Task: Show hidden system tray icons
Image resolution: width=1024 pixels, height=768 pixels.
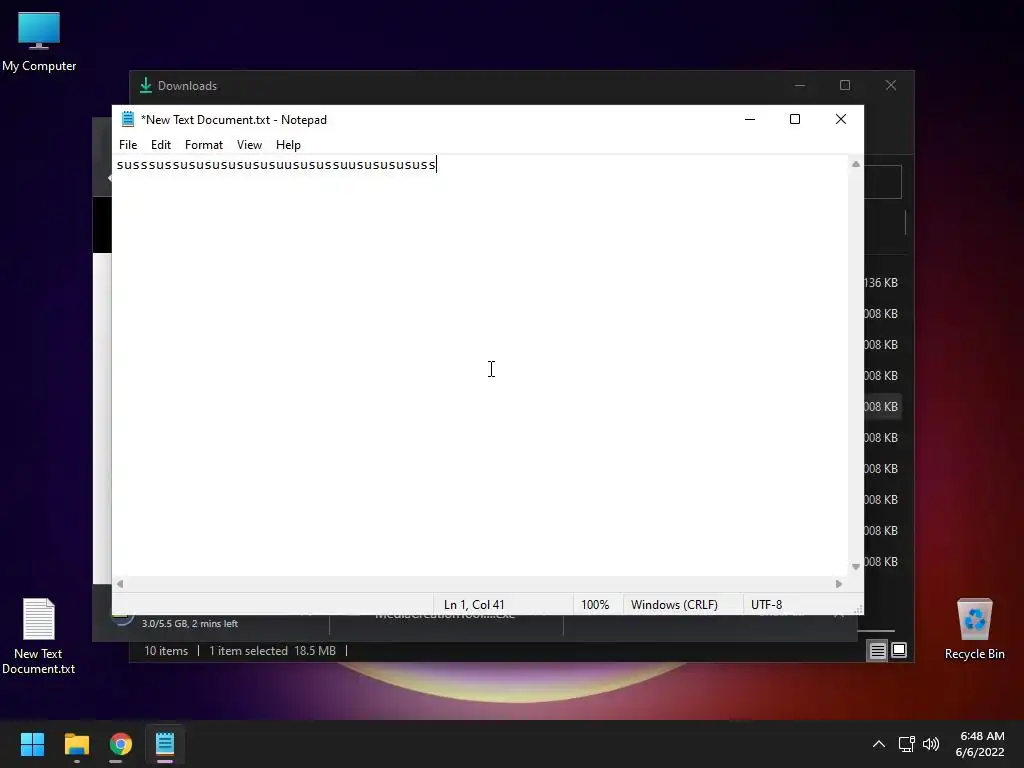Action: tap(879, 744)
